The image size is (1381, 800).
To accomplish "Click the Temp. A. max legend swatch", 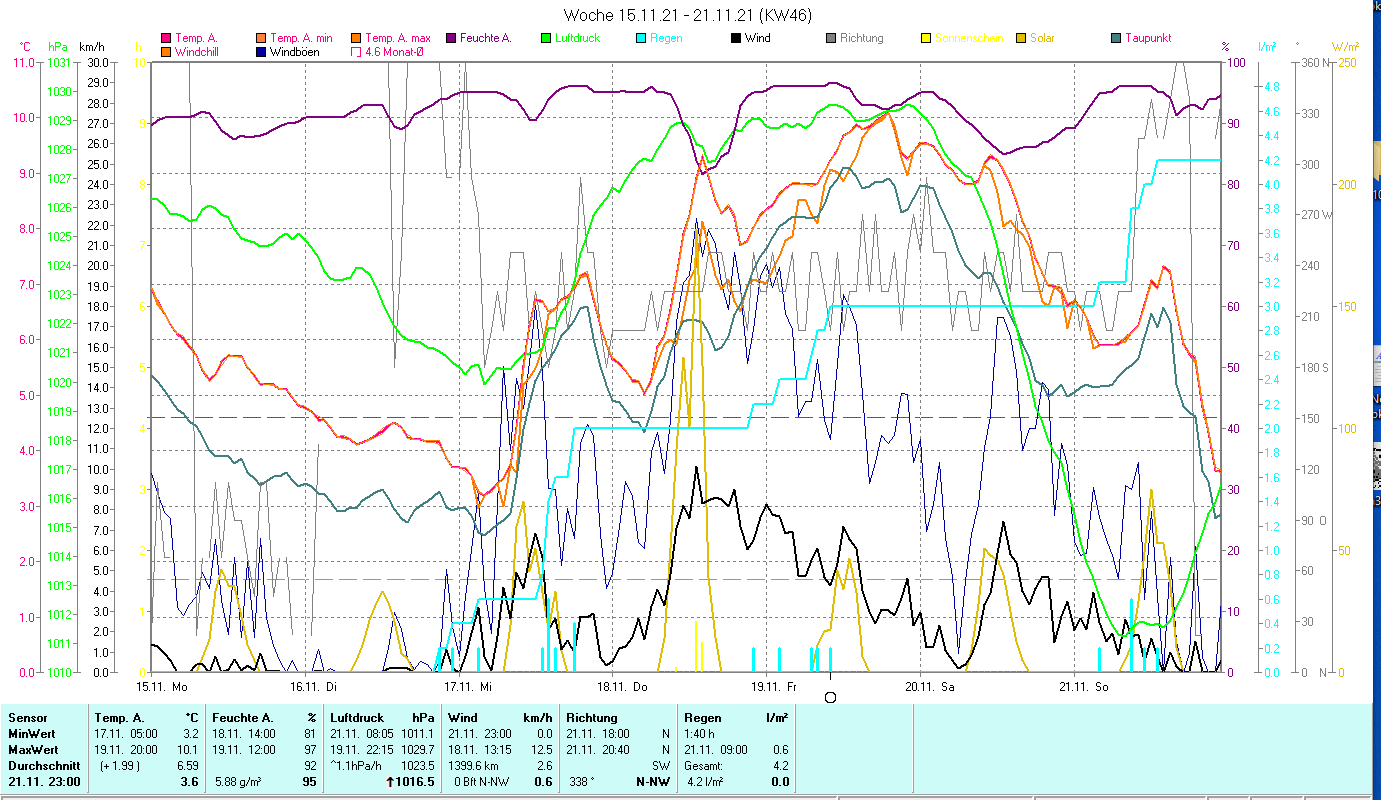I will pos(356,39).
